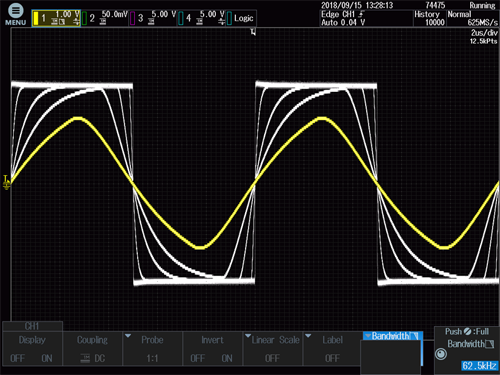The width and height of the screenshot is (500, 375).
Task: Click the Auto 0.04 V trigger level
Action: coord(343,23)
